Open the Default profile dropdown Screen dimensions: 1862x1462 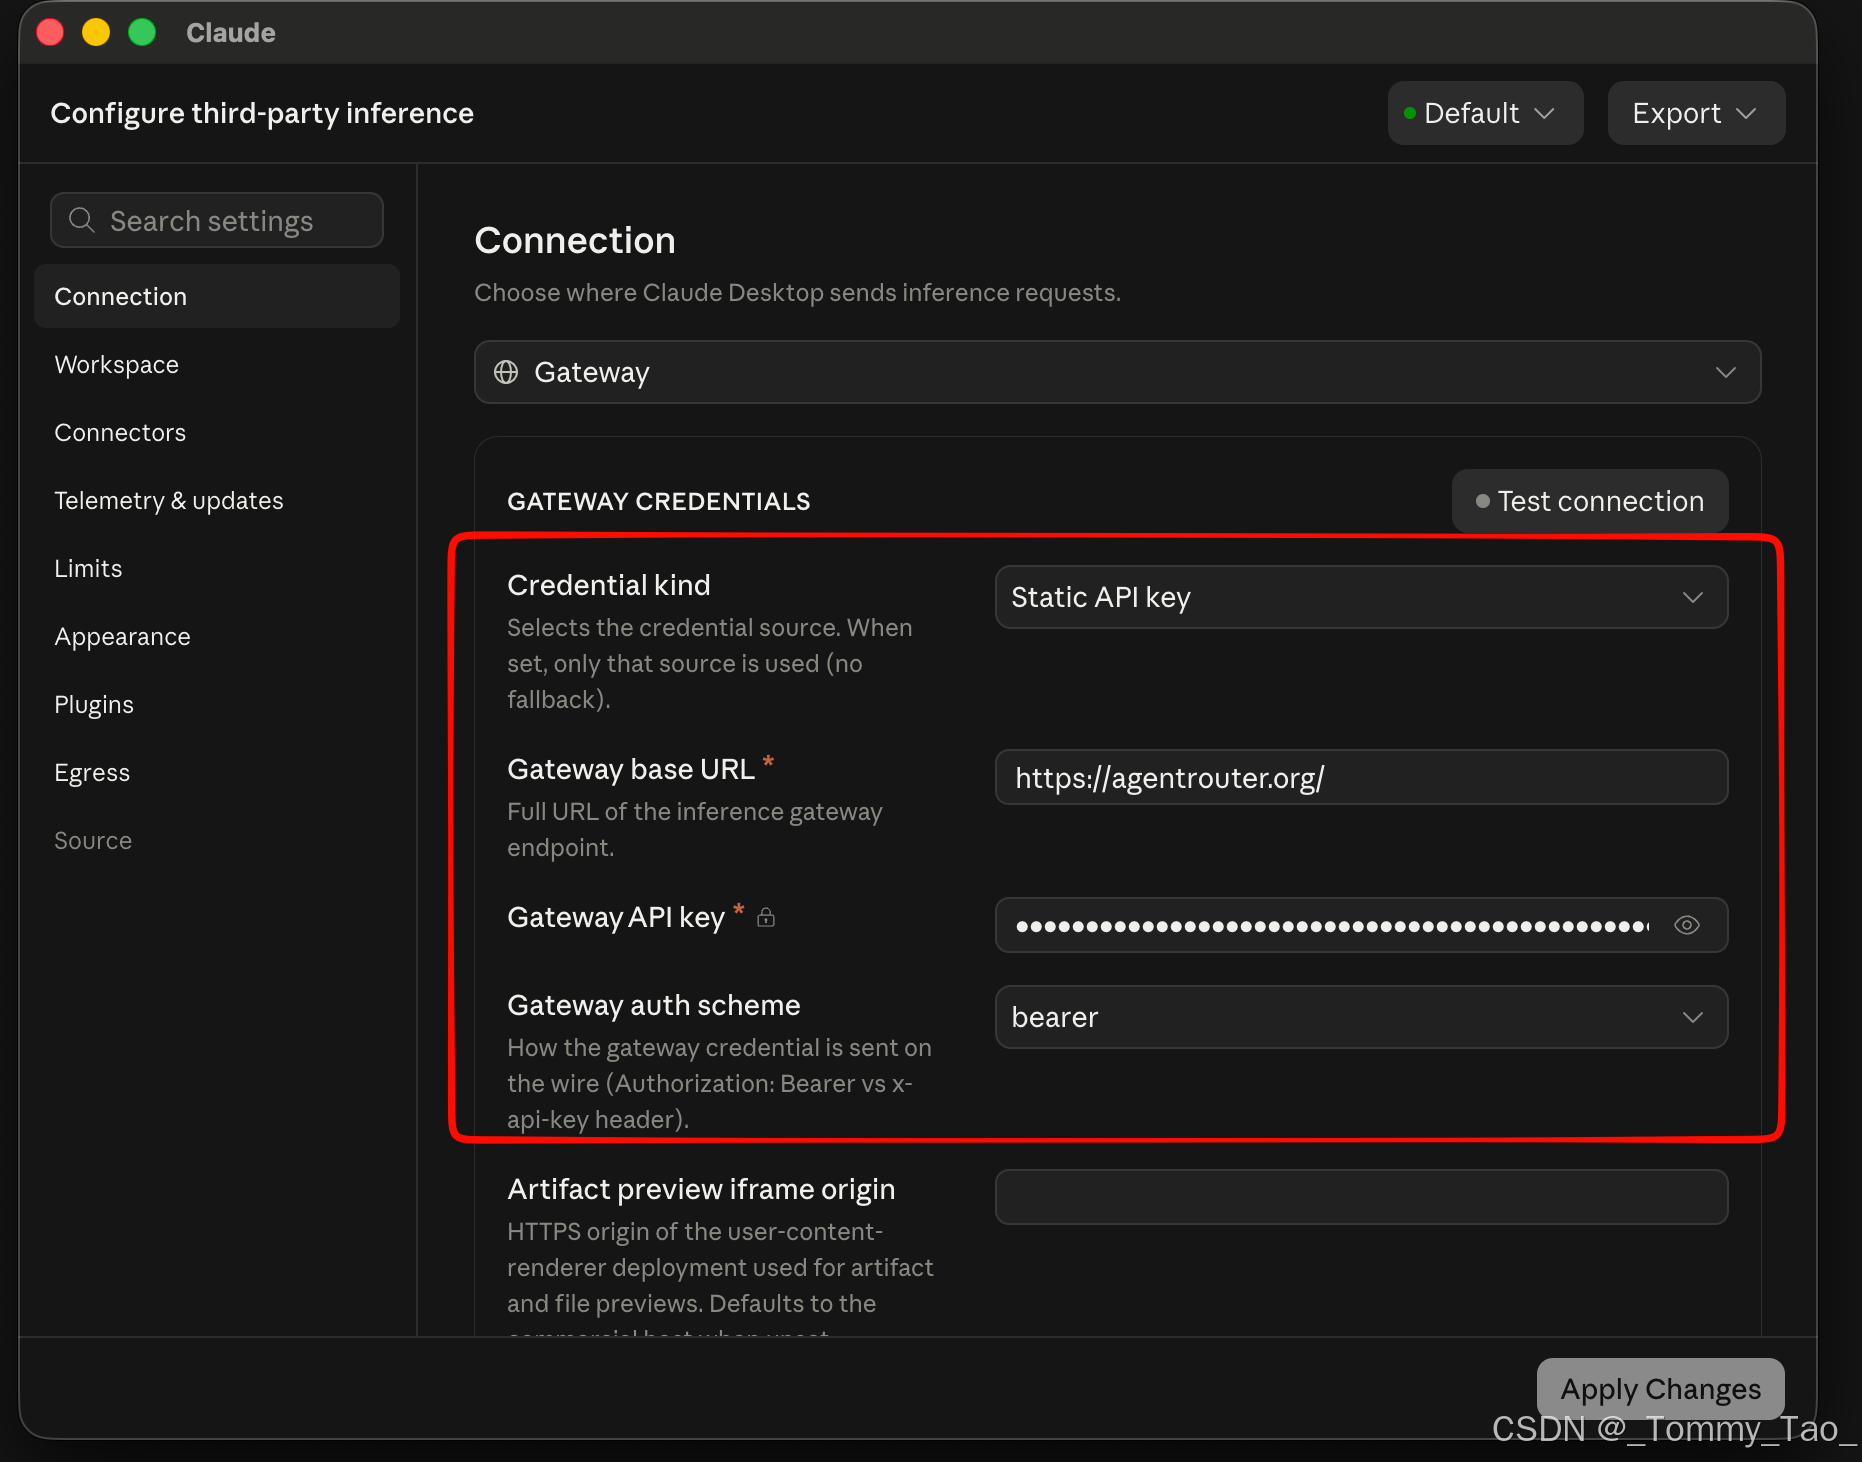[1485, 113]
